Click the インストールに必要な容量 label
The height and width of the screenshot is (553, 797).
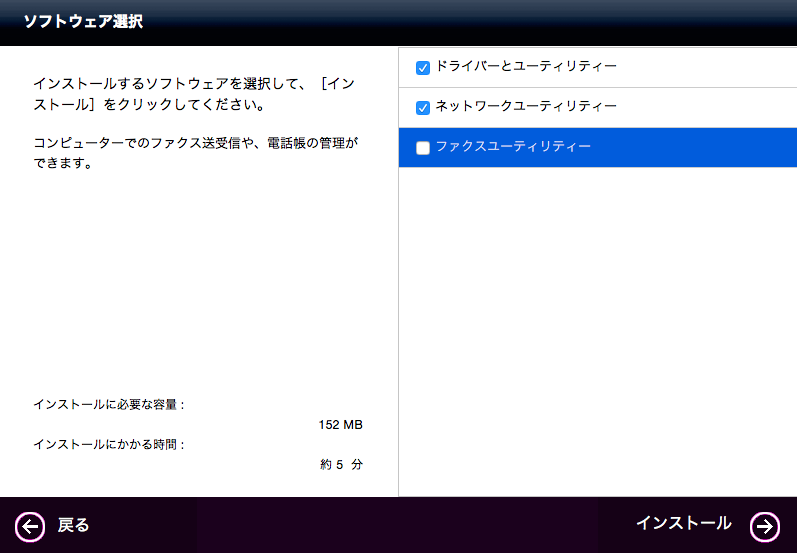pos(109,404)
